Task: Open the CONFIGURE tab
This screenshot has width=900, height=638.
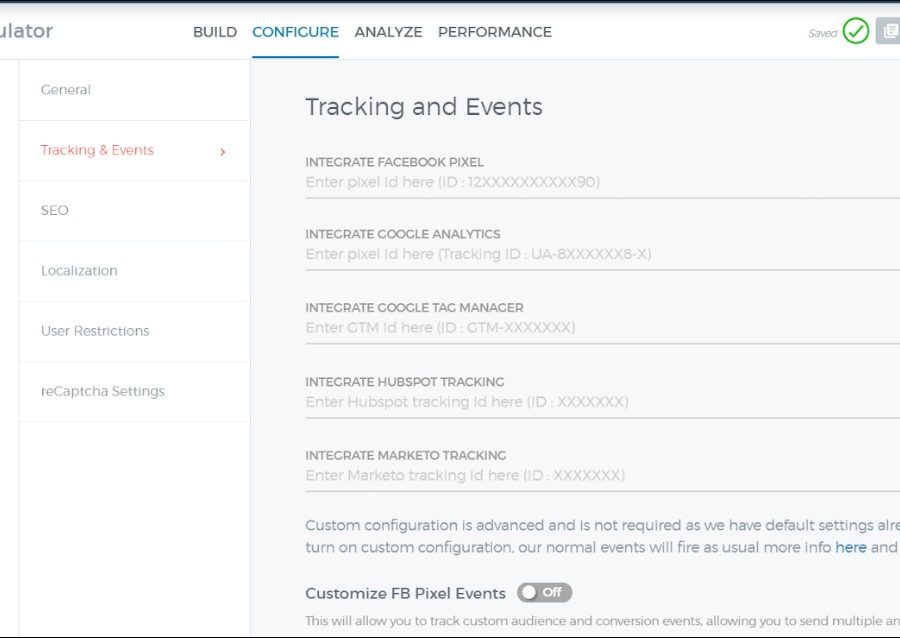Action: 295,32
